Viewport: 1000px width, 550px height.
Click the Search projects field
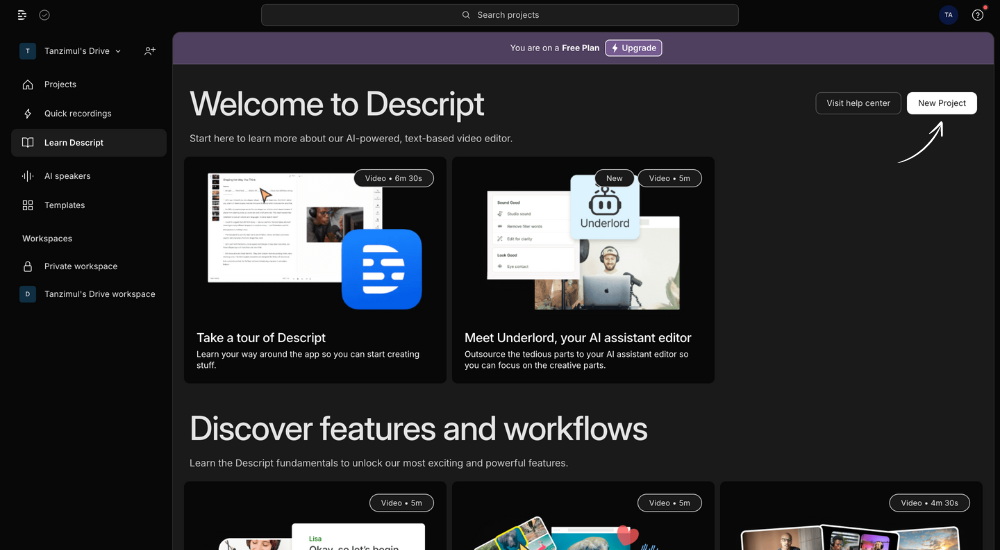point(500,15)
